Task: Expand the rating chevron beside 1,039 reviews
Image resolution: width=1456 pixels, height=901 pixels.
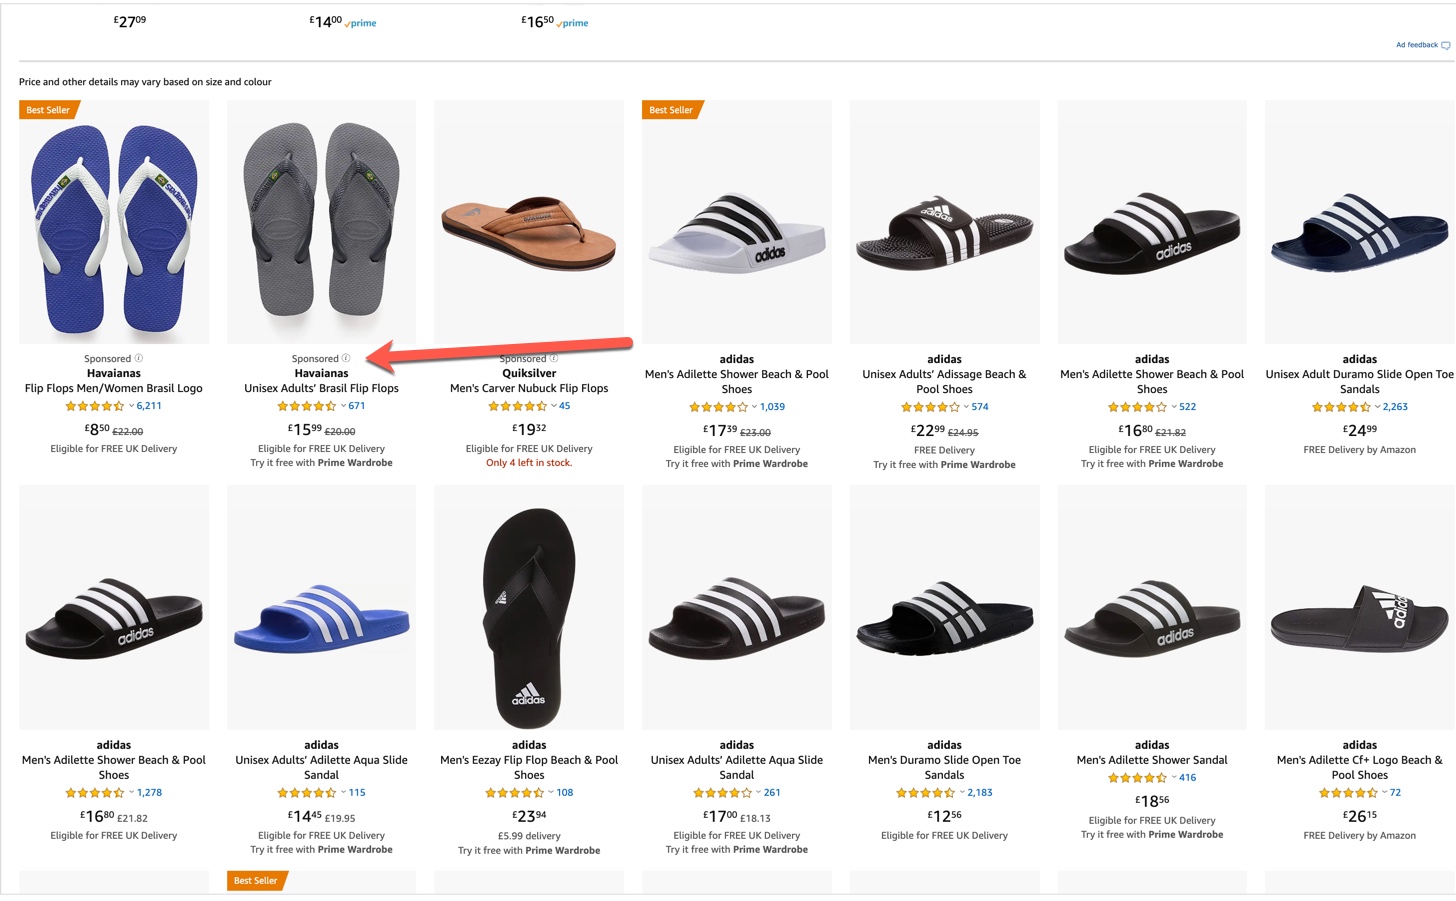Action: [x=754, y=407]
